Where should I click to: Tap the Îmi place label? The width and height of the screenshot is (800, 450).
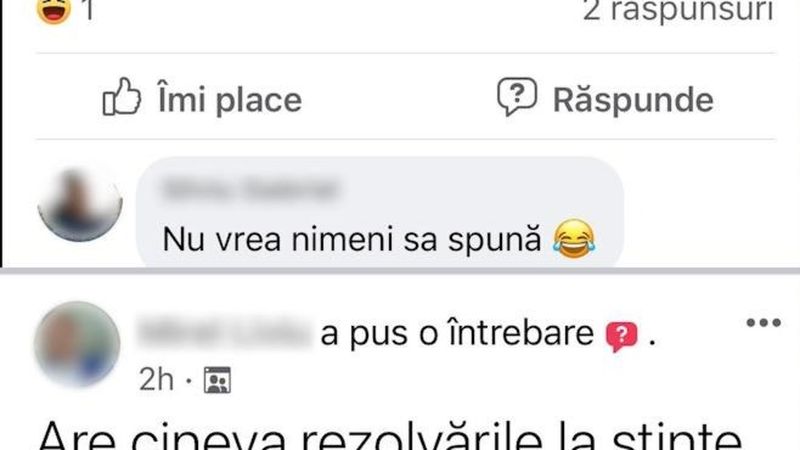tap(230, 99)
